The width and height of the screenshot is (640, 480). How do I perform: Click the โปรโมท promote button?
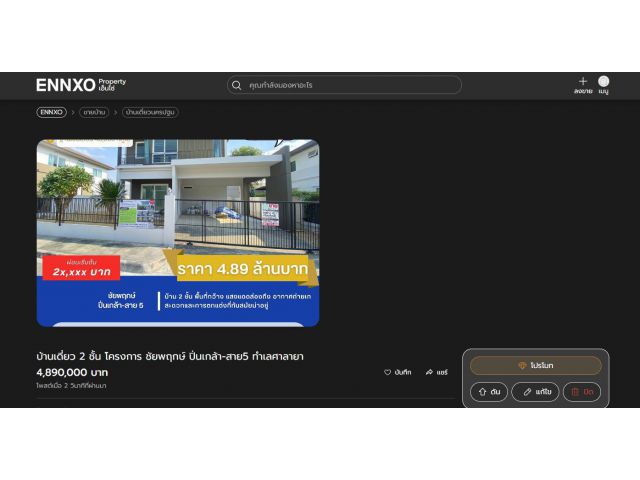[536, 365]
